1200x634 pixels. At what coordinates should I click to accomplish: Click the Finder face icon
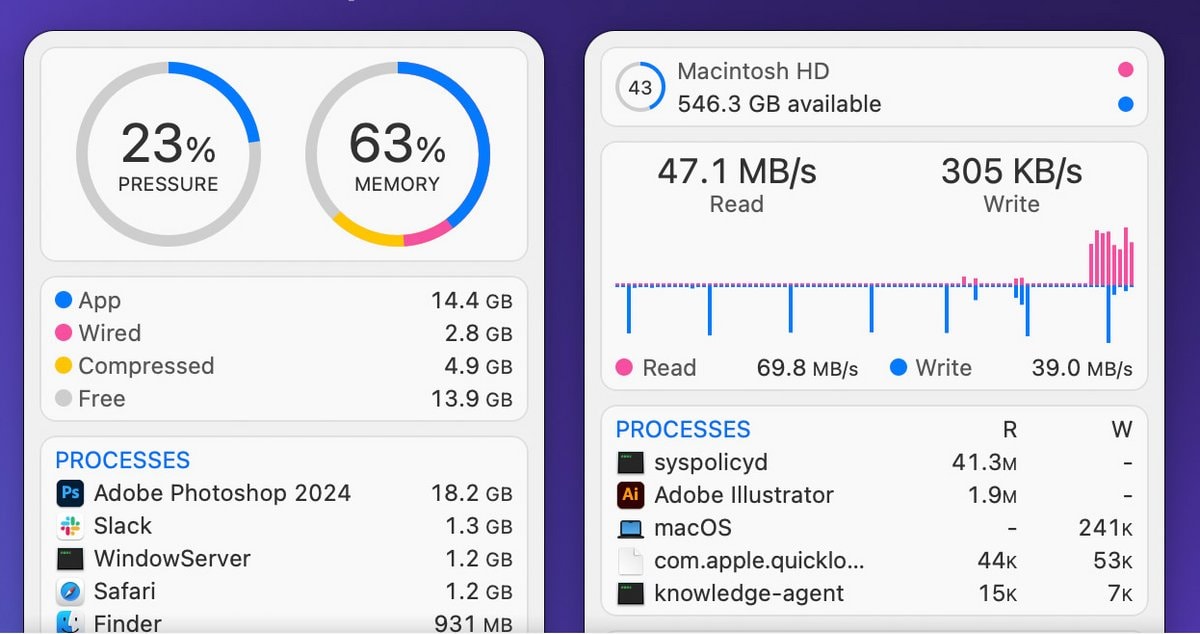tap(70, 622)
